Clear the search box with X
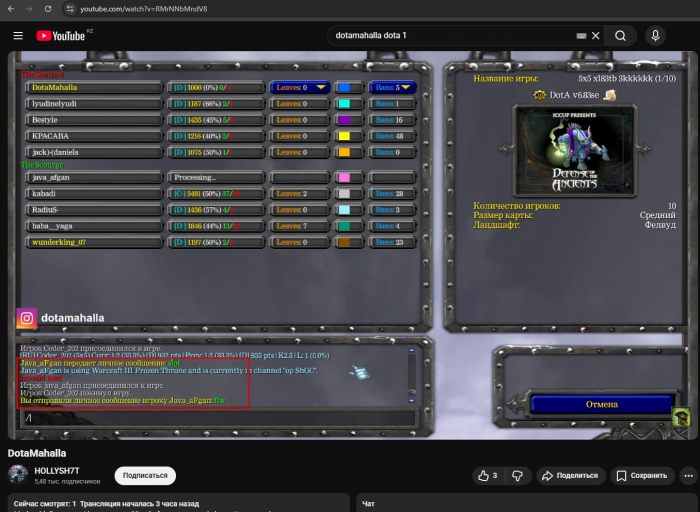700x512 pixels. tap(596, 36)
